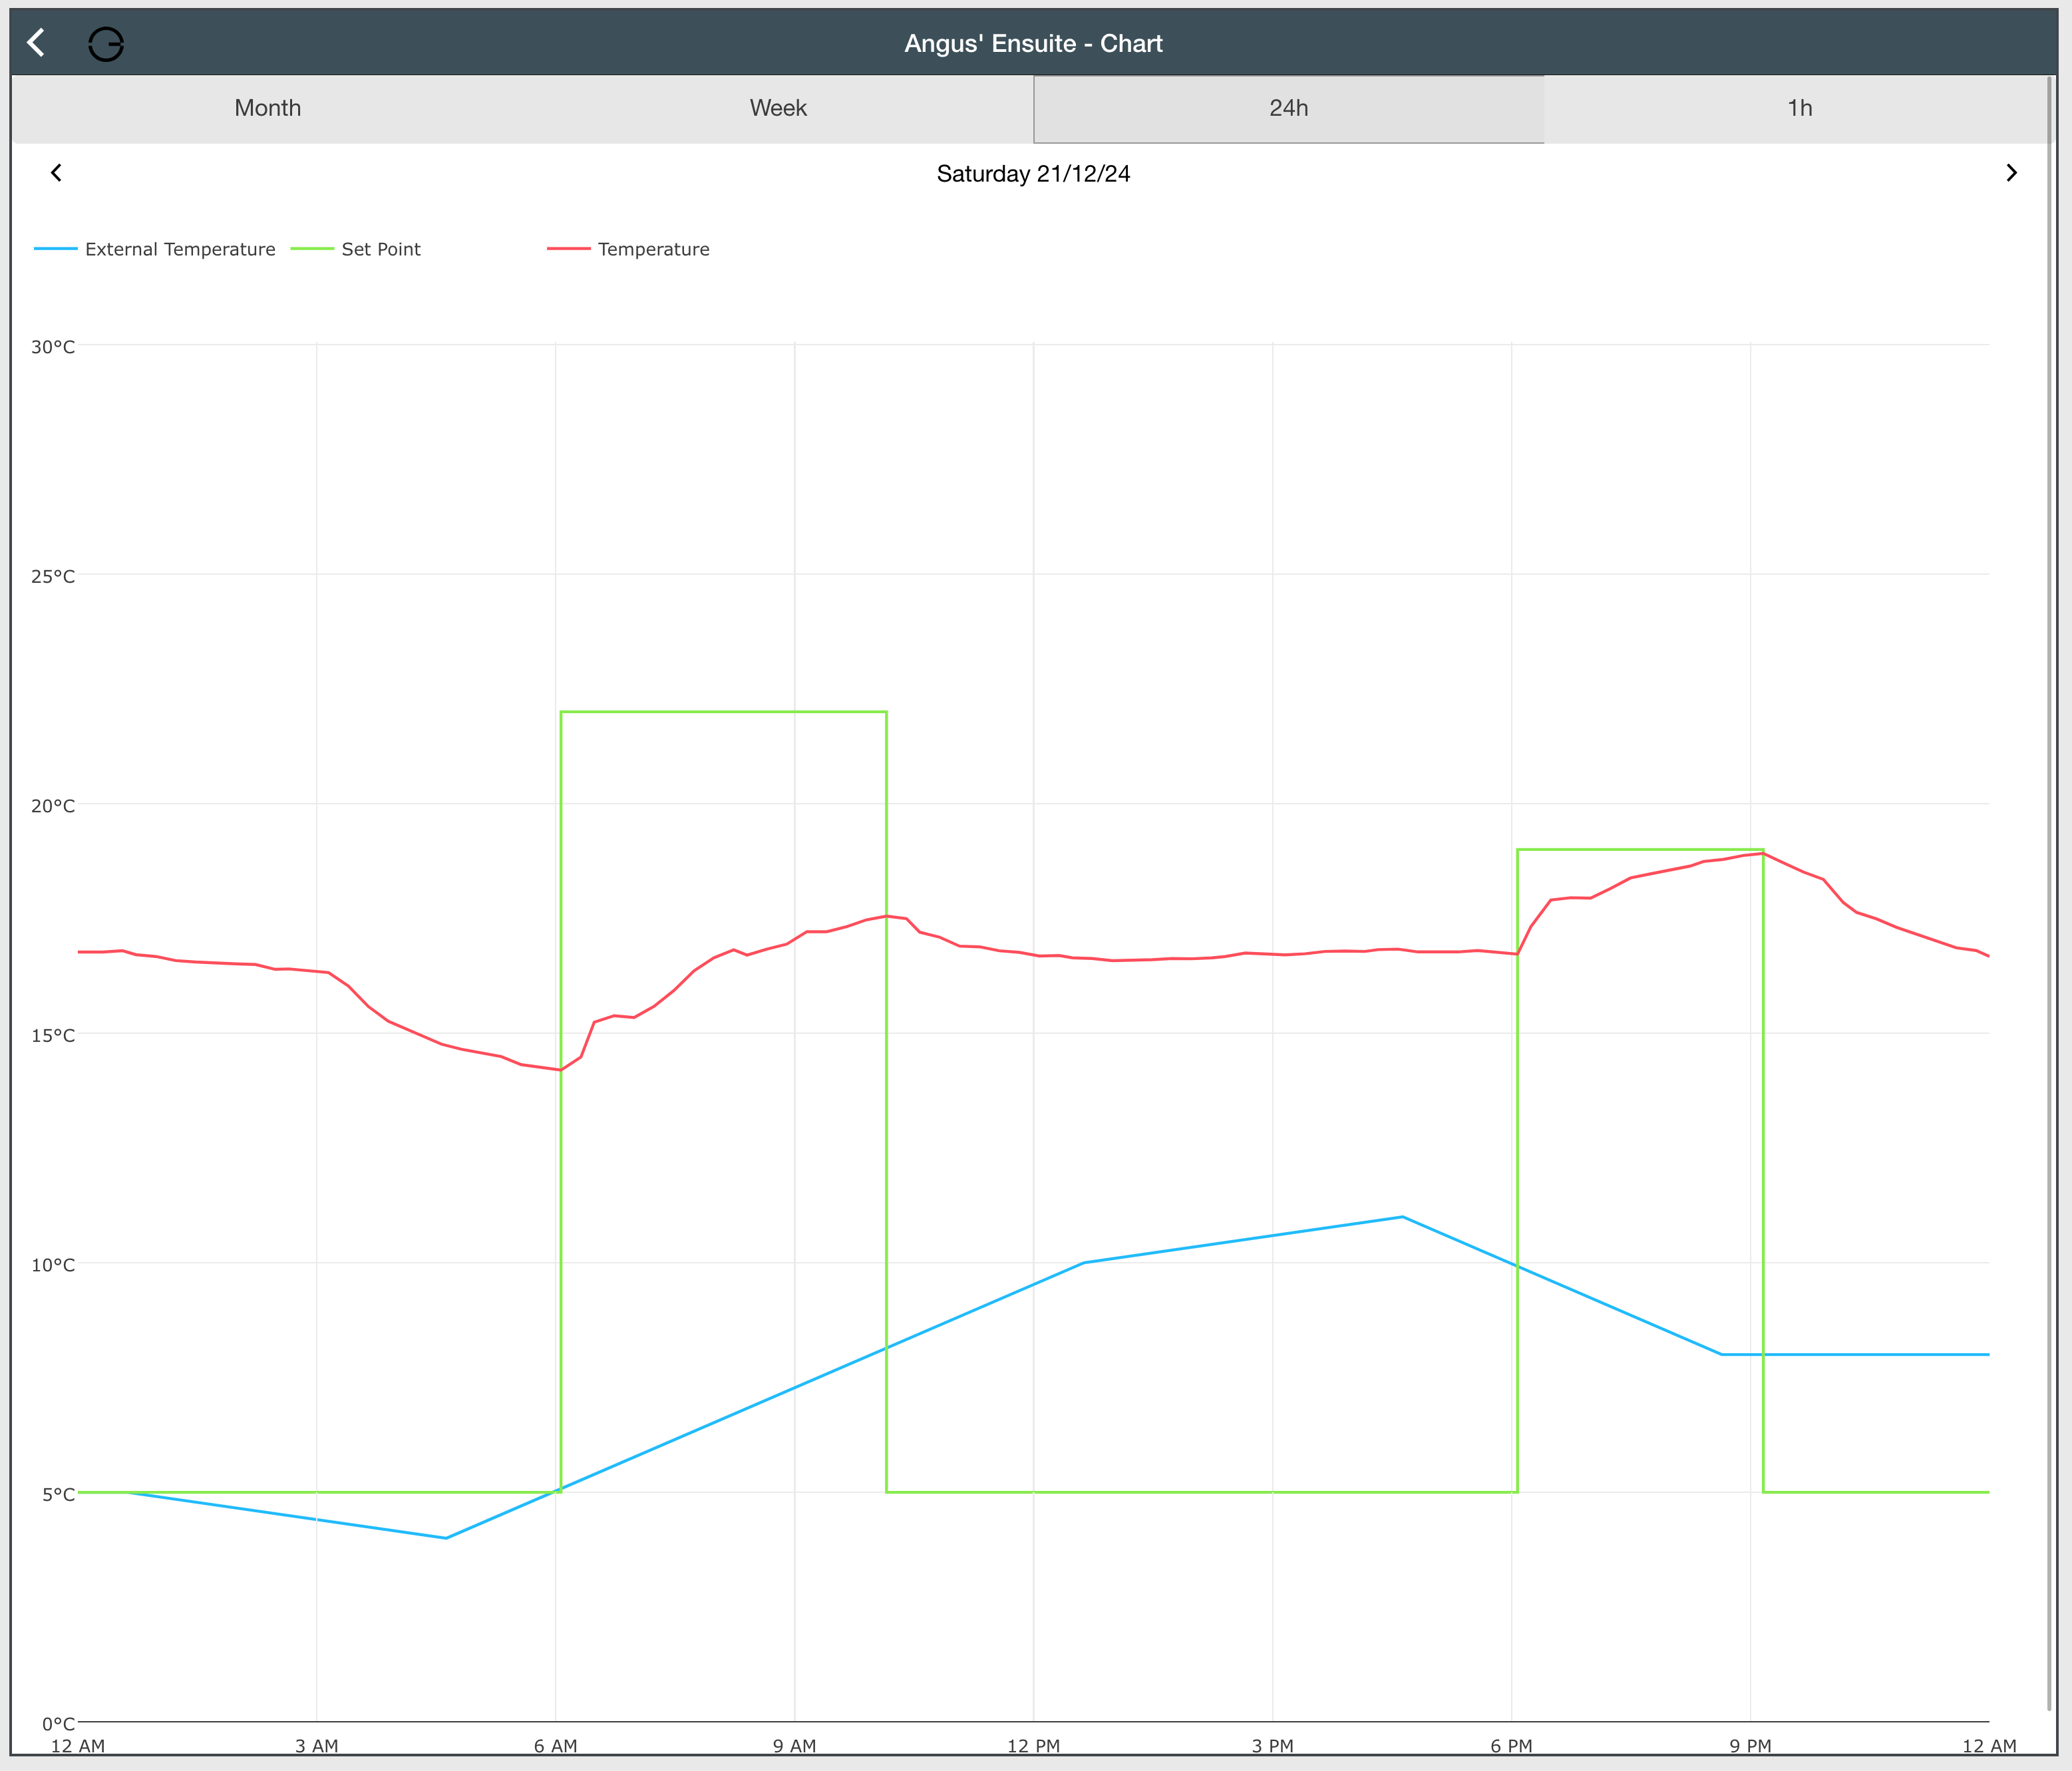2072x1771 pixels.
Task: Click the 20°C axis label
Action: point(53,806)
